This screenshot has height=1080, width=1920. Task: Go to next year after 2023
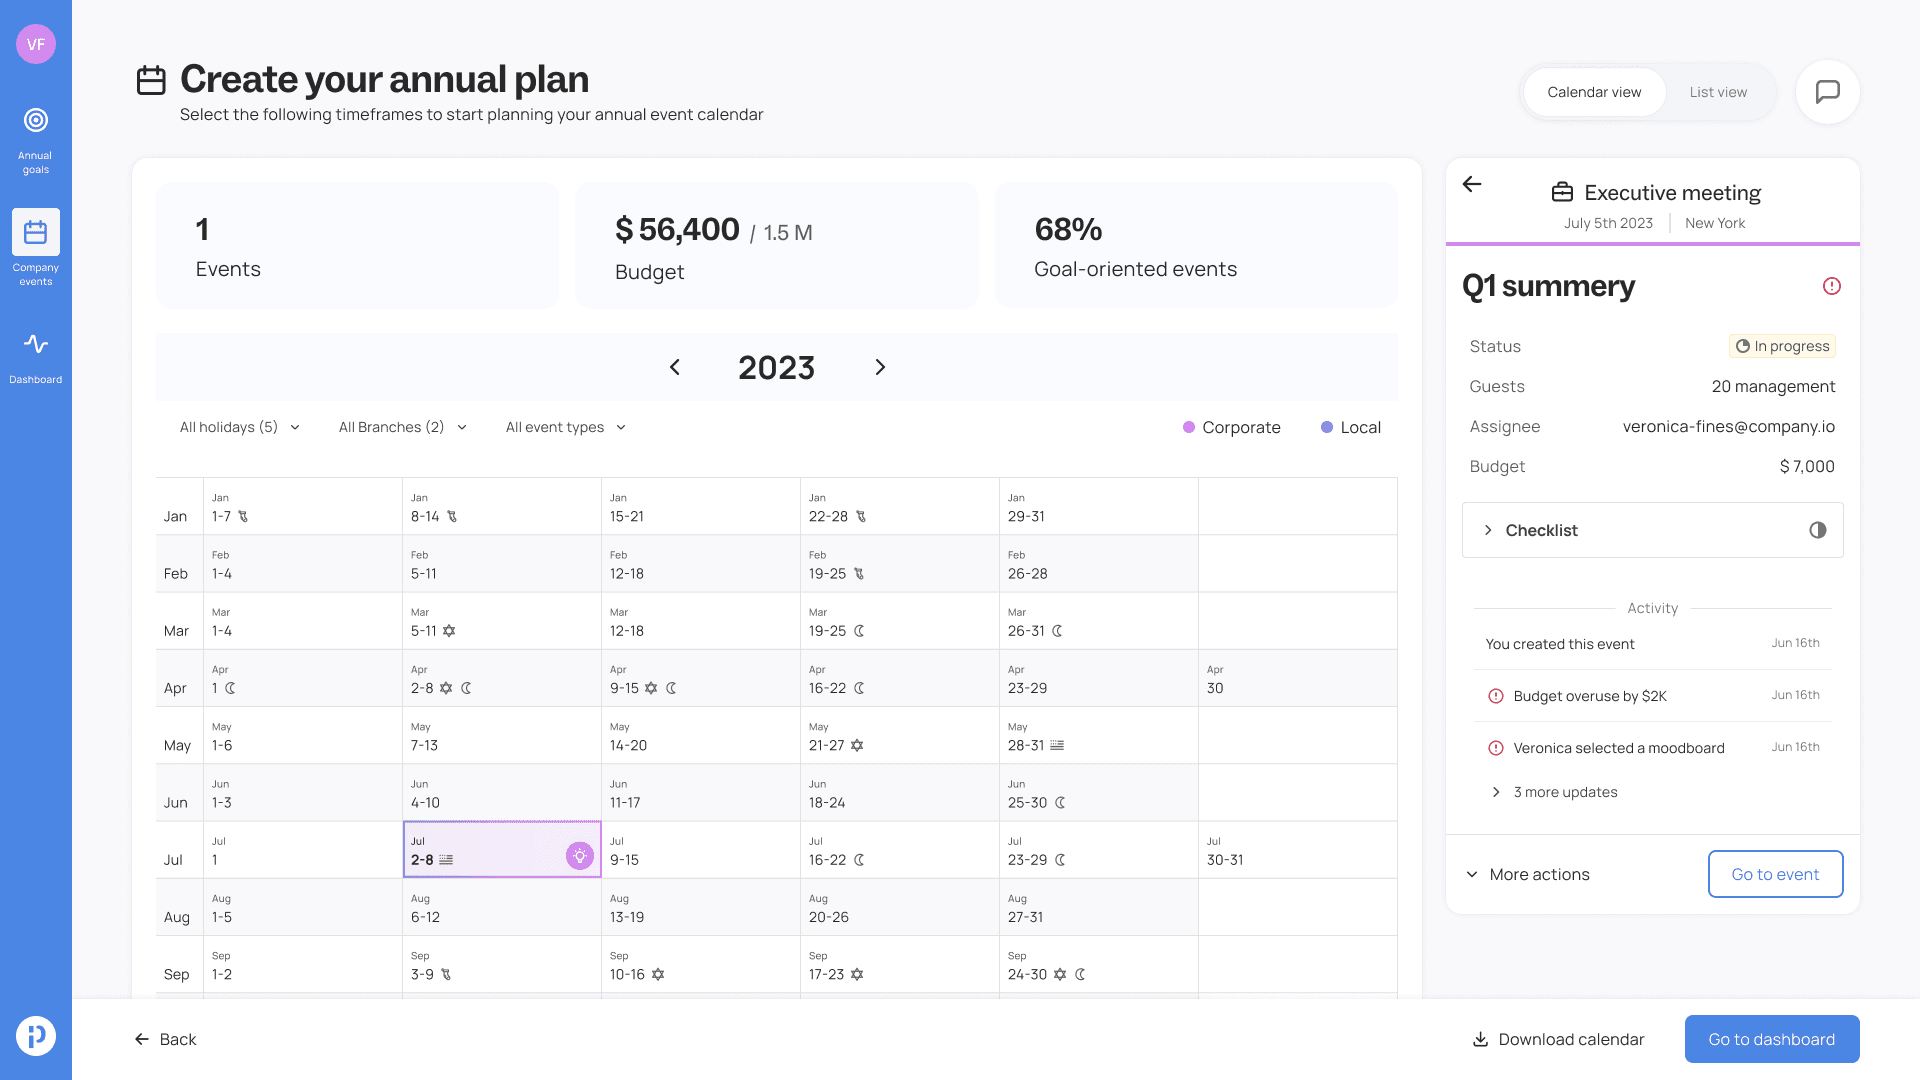pos(880,367)
